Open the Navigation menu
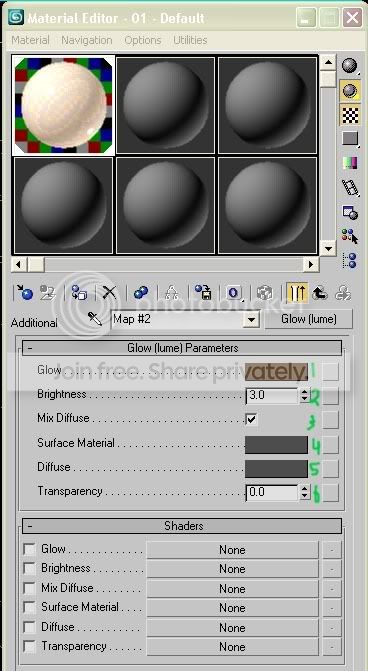 87,40
